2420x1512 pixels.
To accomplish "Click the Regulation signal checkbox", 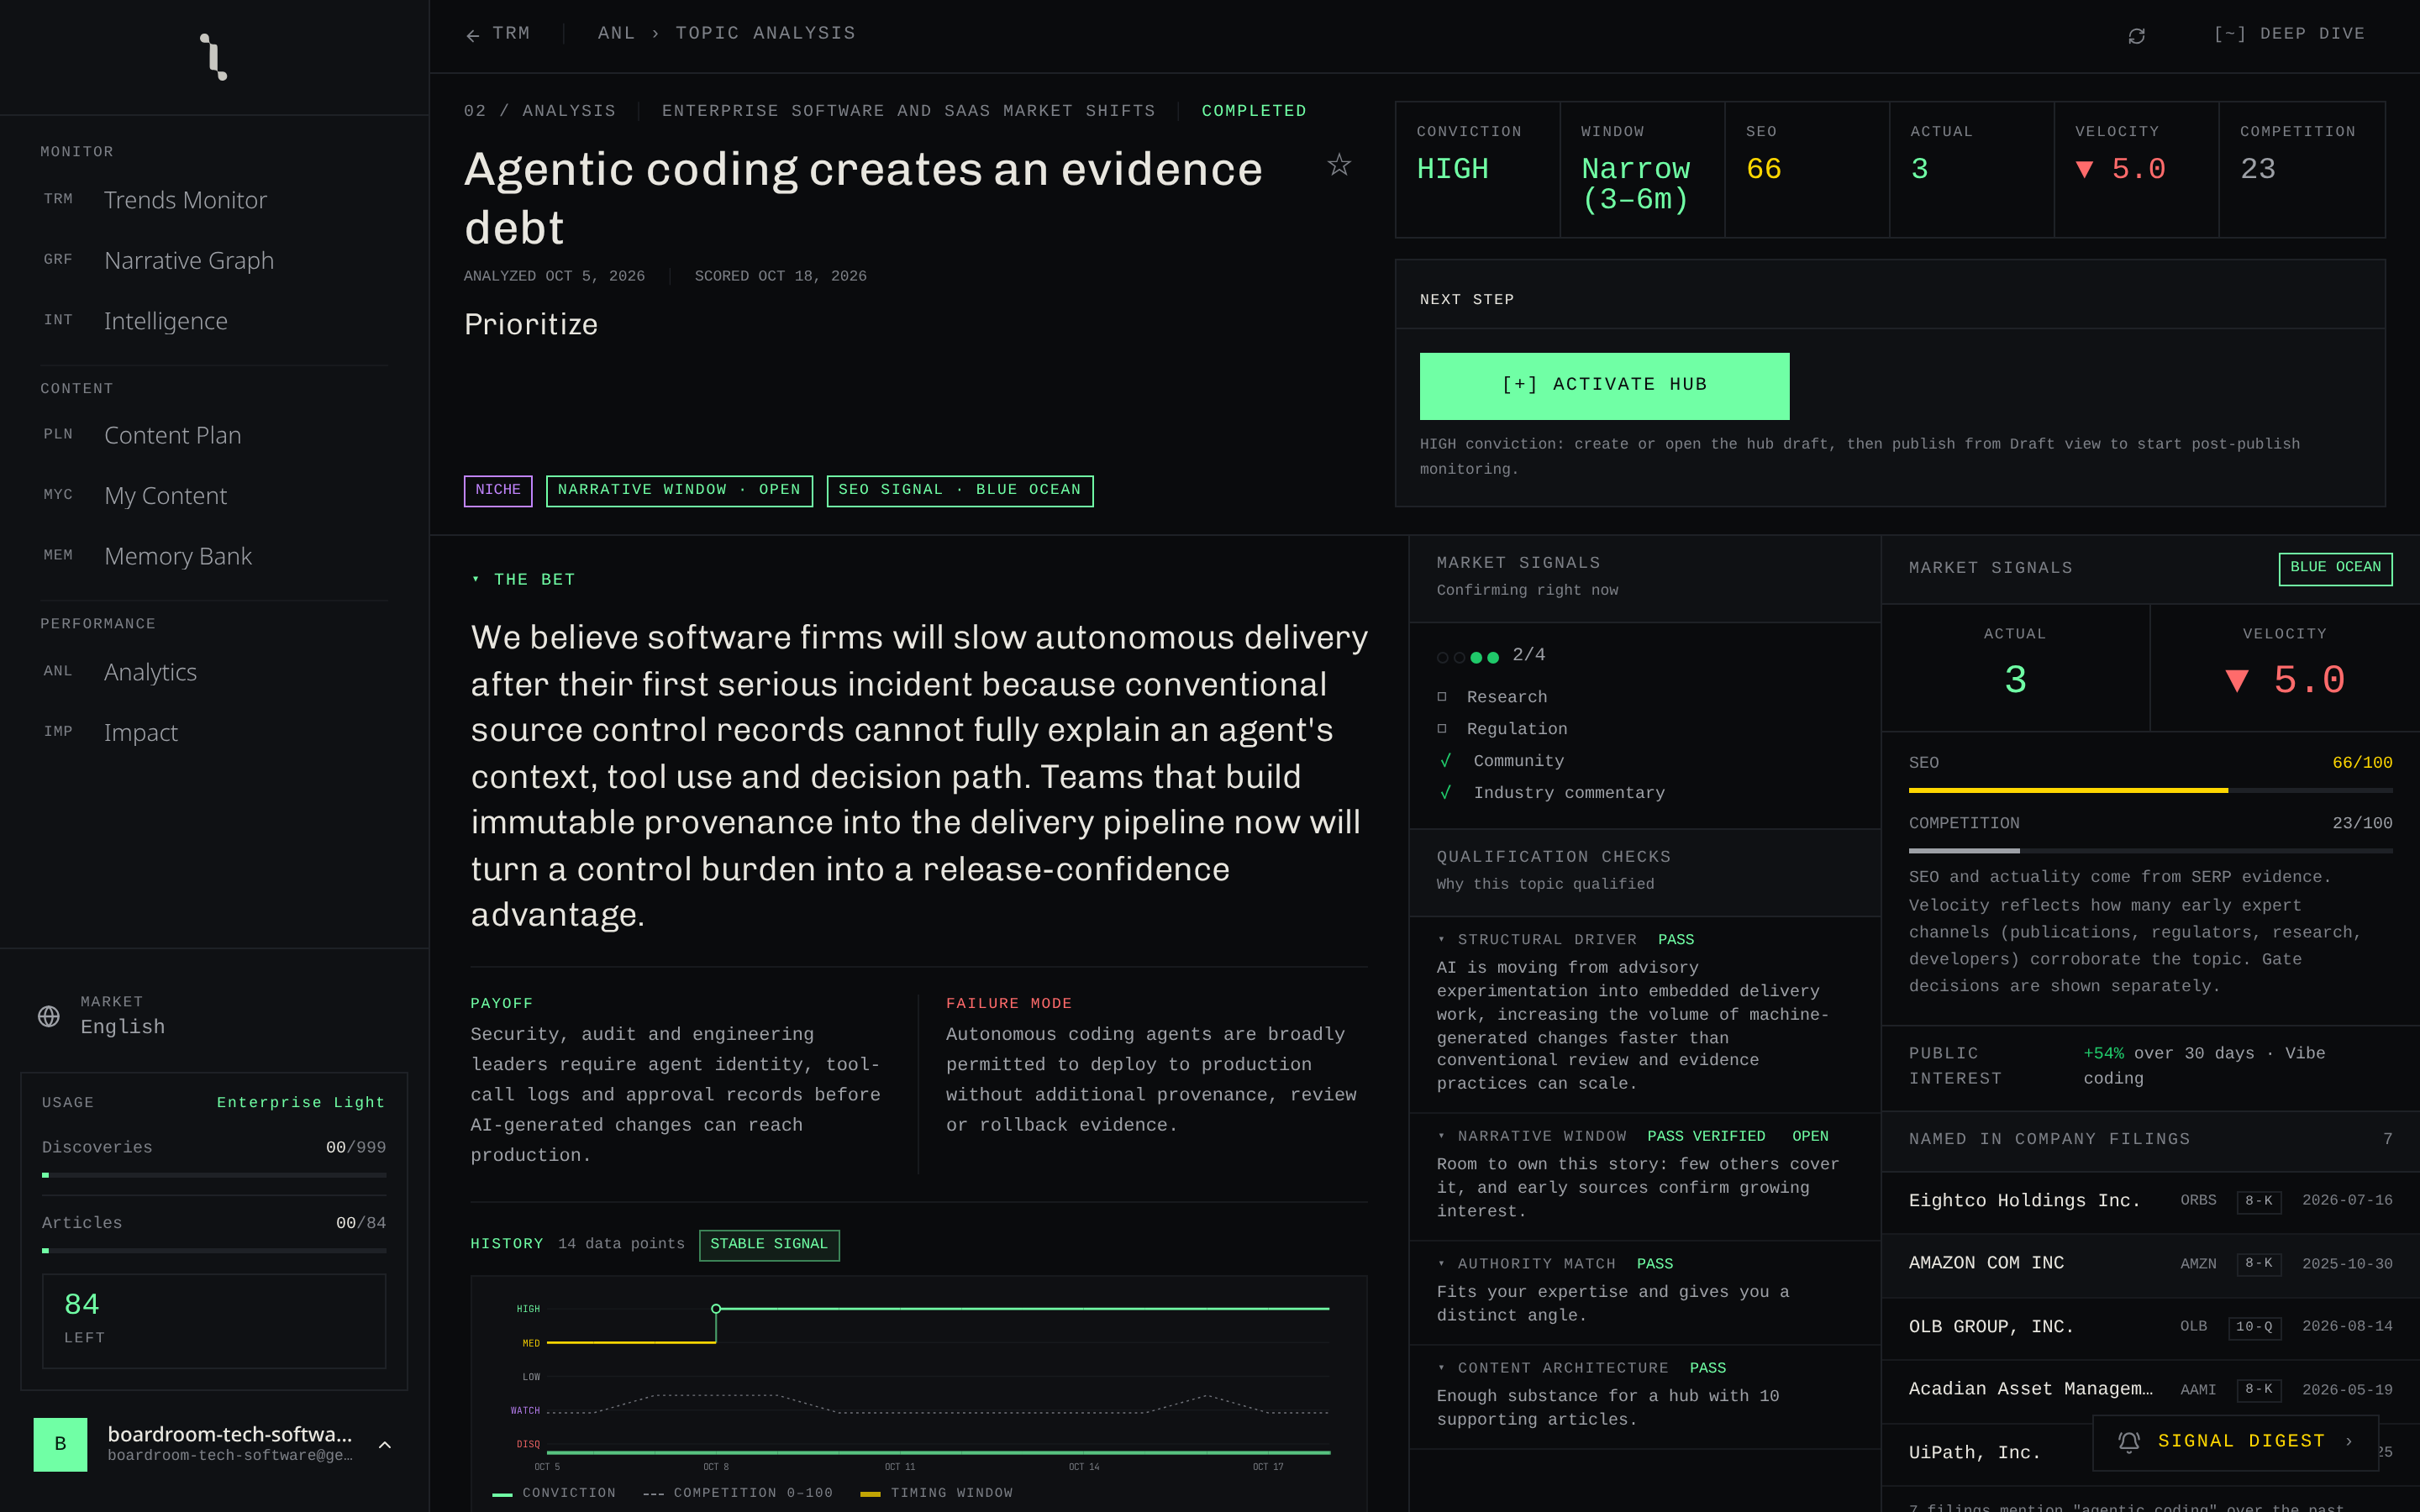I will click(1442, 729).
